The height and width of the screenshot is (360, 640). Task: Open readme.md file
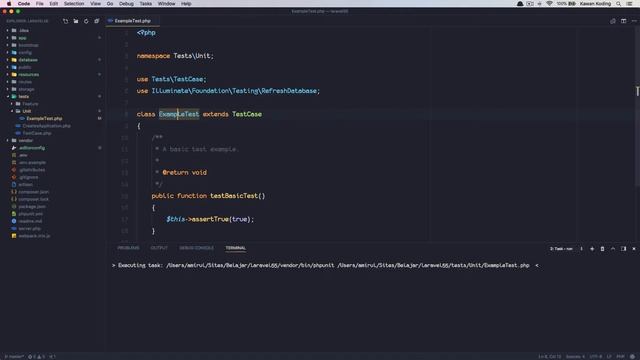click(30, 221)
